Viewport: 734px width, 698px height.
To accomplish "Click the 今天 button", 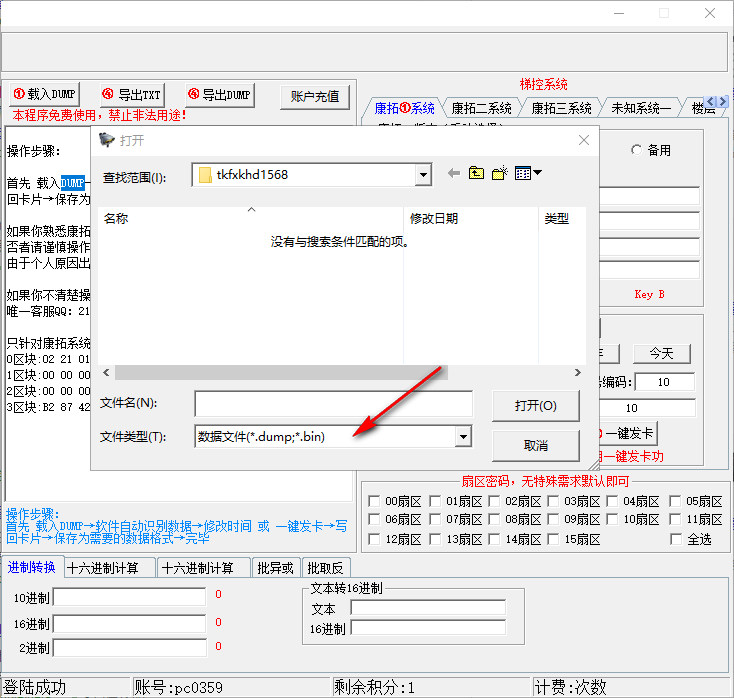I will coord(661,353).
